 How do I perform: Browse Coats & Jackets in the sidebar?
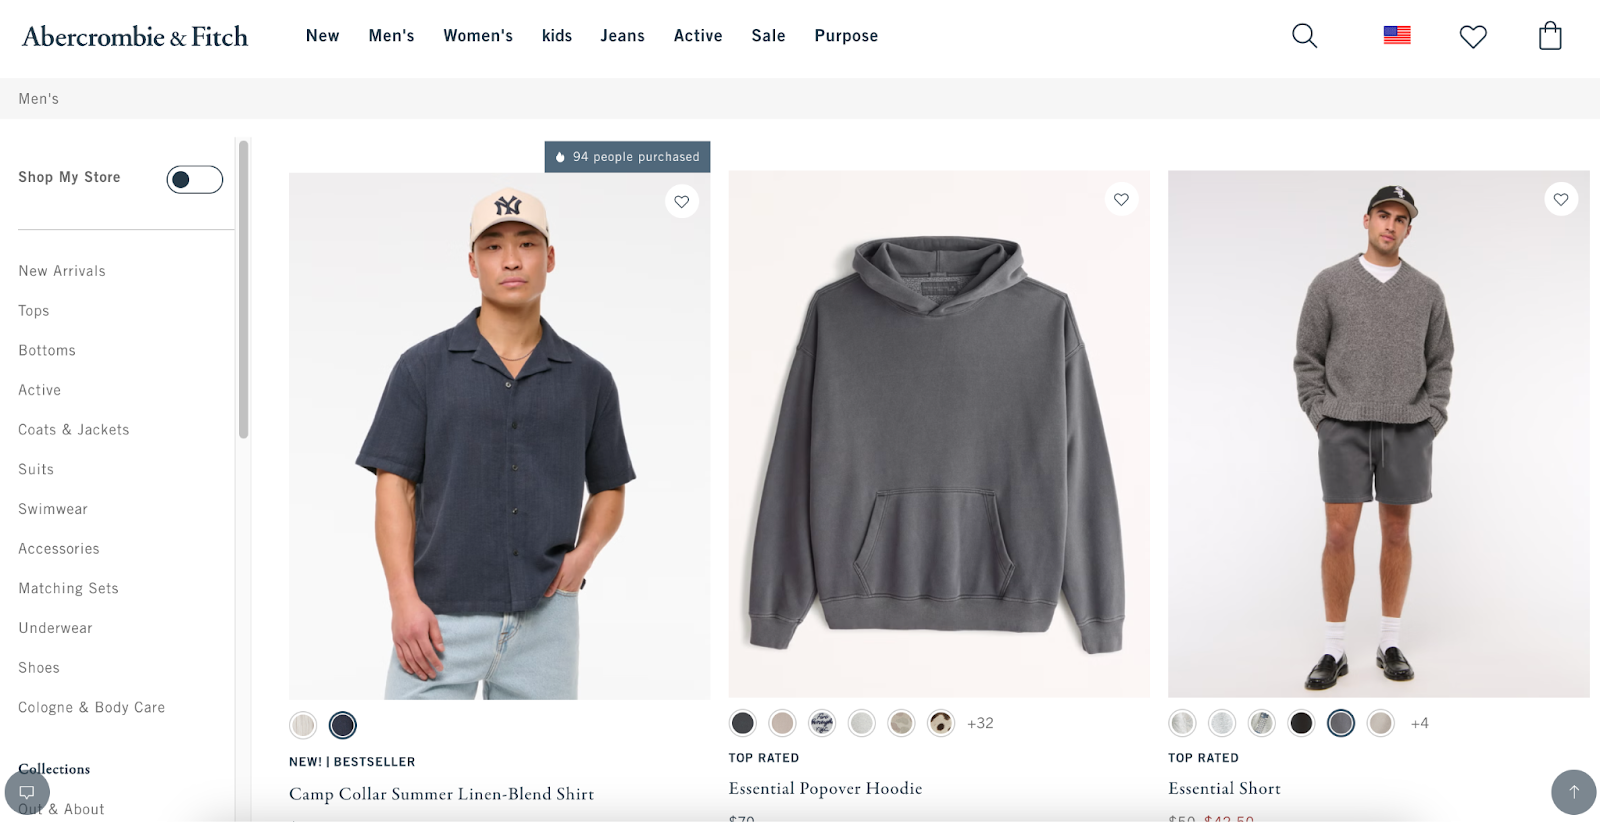pos(73,429)
